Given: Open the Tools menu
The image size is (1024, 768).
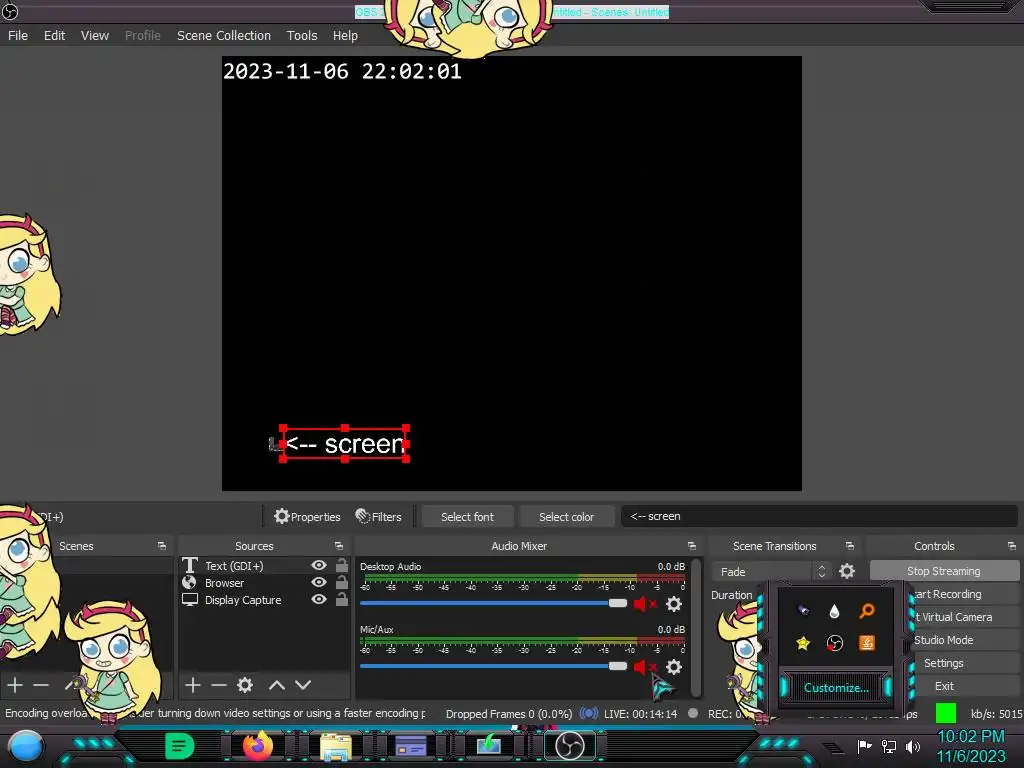Looking at the screenshot, I should (302, 35).
